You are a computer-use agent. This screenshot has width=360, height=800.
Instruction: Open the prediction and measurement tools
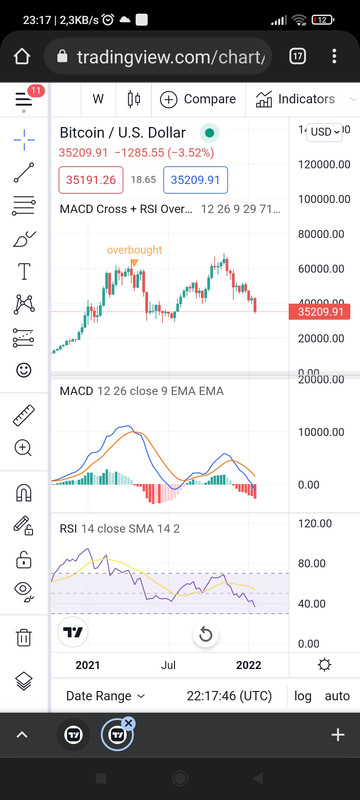[x=24, y=337]
